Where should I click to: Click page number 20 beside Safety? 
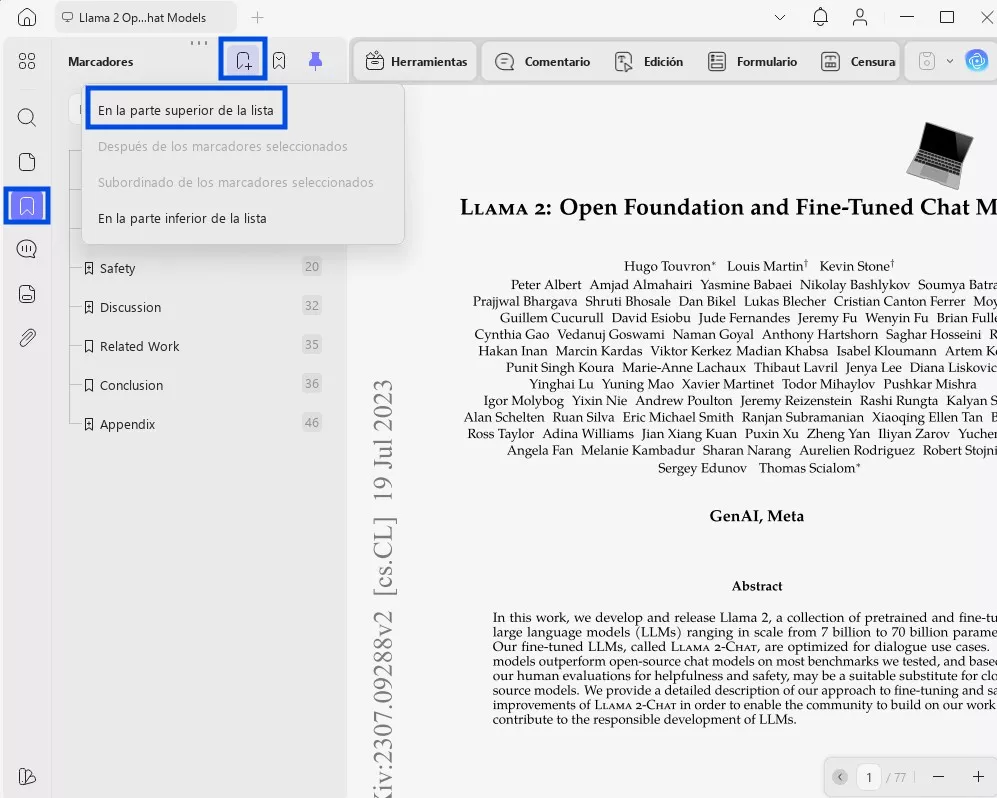pos(312,267)
